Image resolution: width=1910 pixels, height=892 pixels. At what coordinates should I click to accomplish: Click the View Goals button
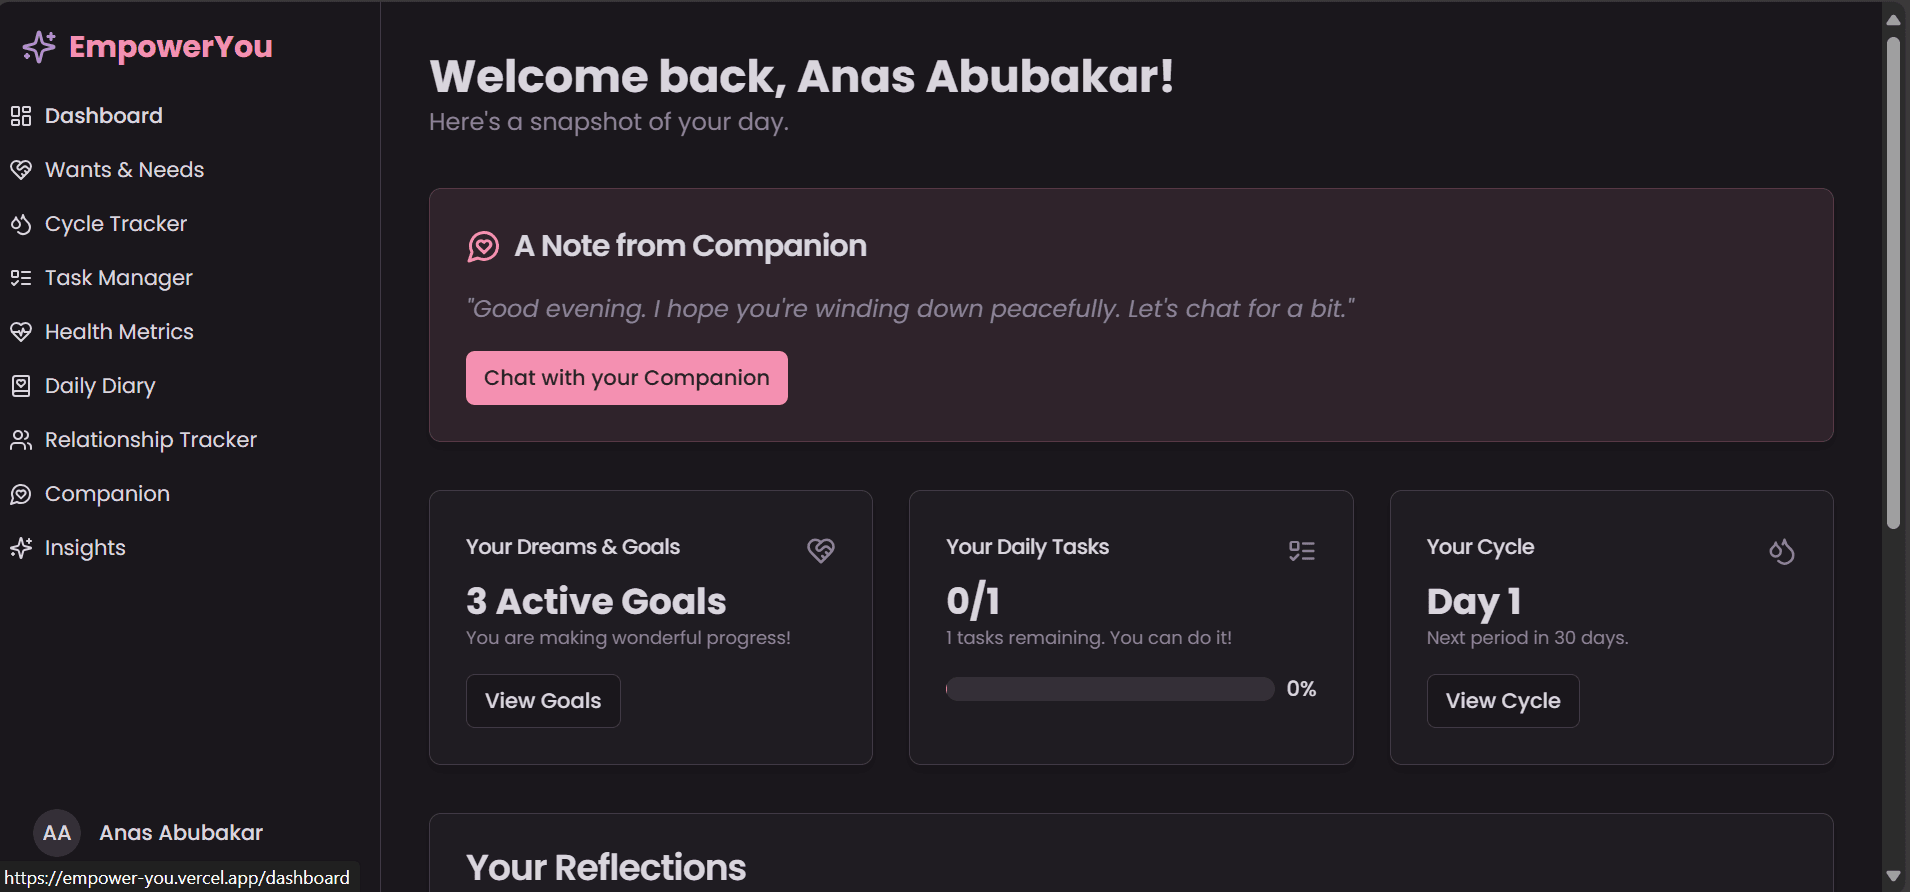(543, 701)
